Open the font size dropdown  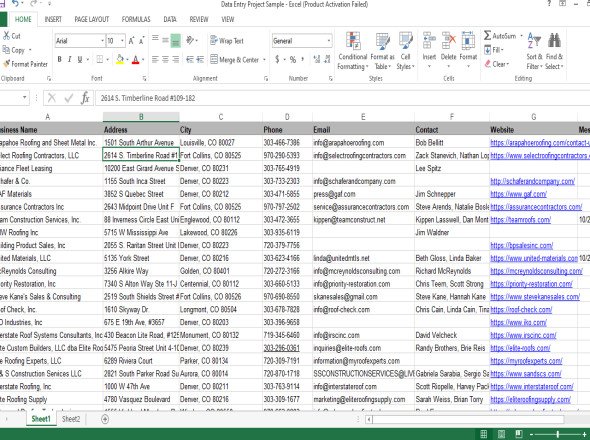coord(122,41)
